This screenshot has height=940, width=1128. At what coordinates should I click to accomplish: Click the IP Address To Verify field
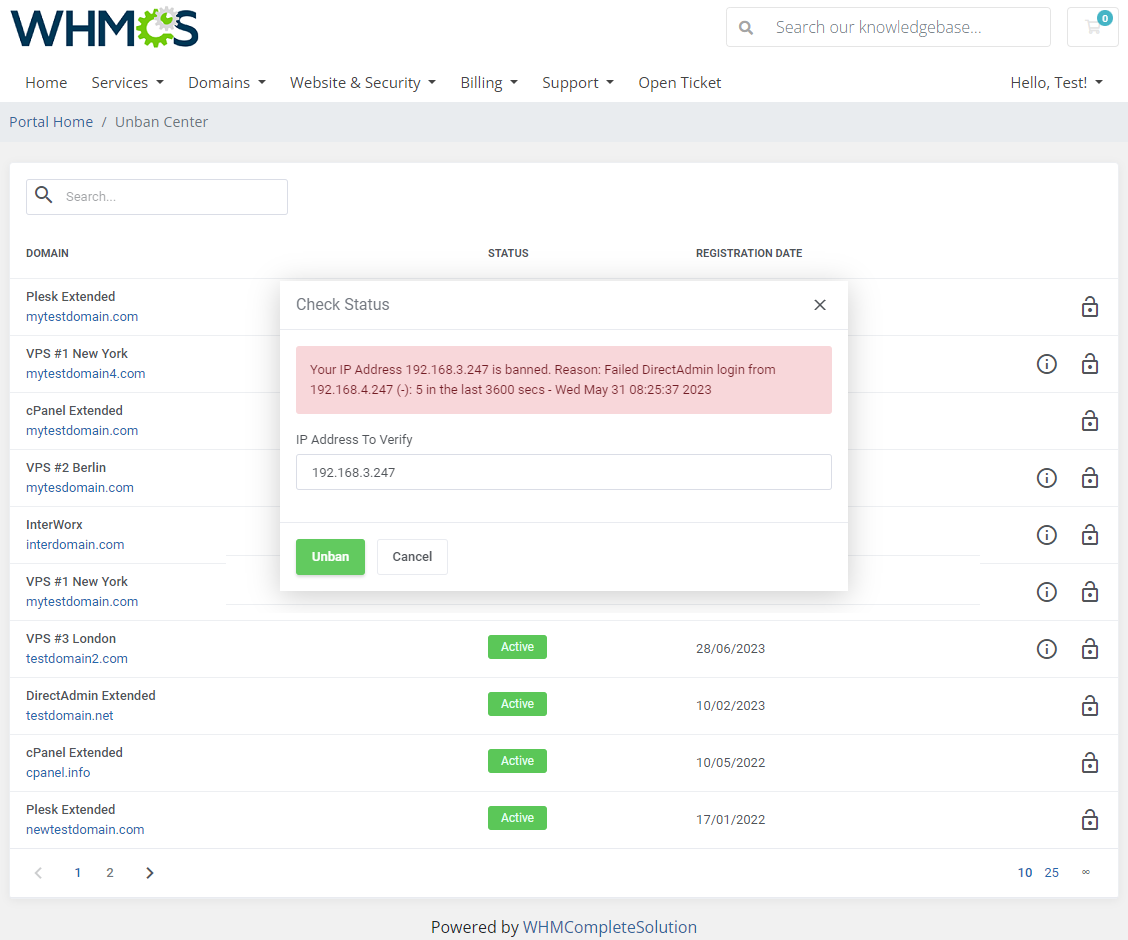pyautogui.click(x=563, y=472)
